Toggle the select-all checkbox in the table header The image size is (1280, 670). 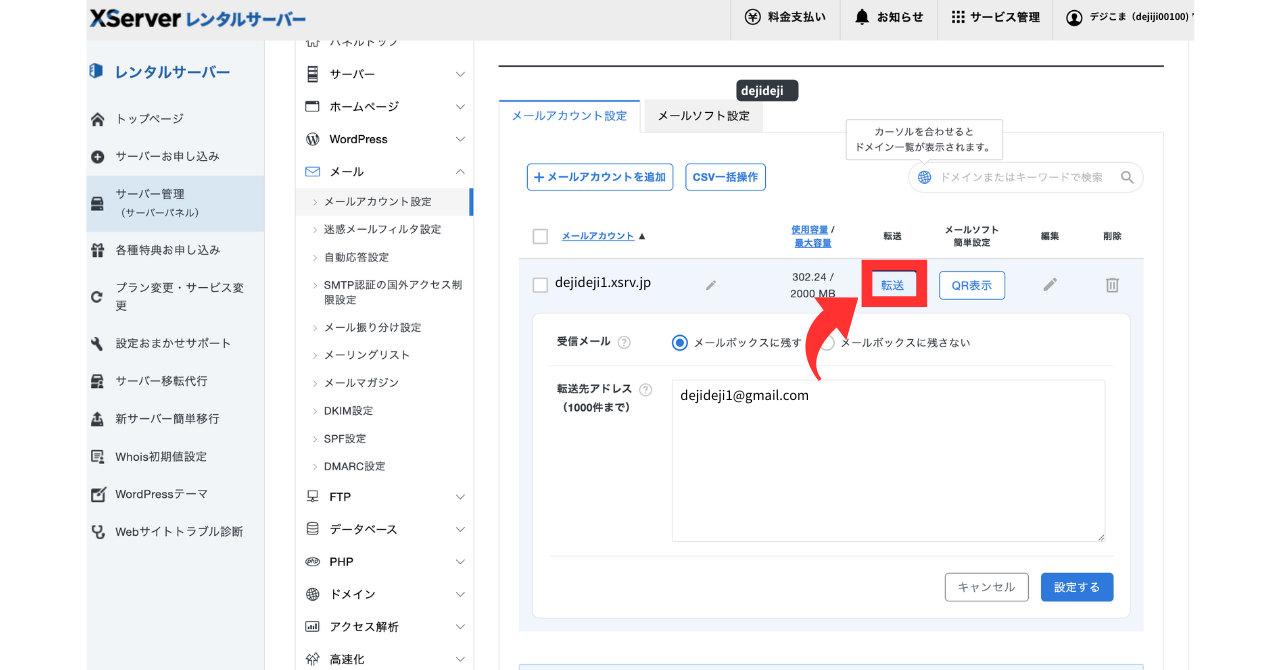pyautogui.click(x=540, y=236)
